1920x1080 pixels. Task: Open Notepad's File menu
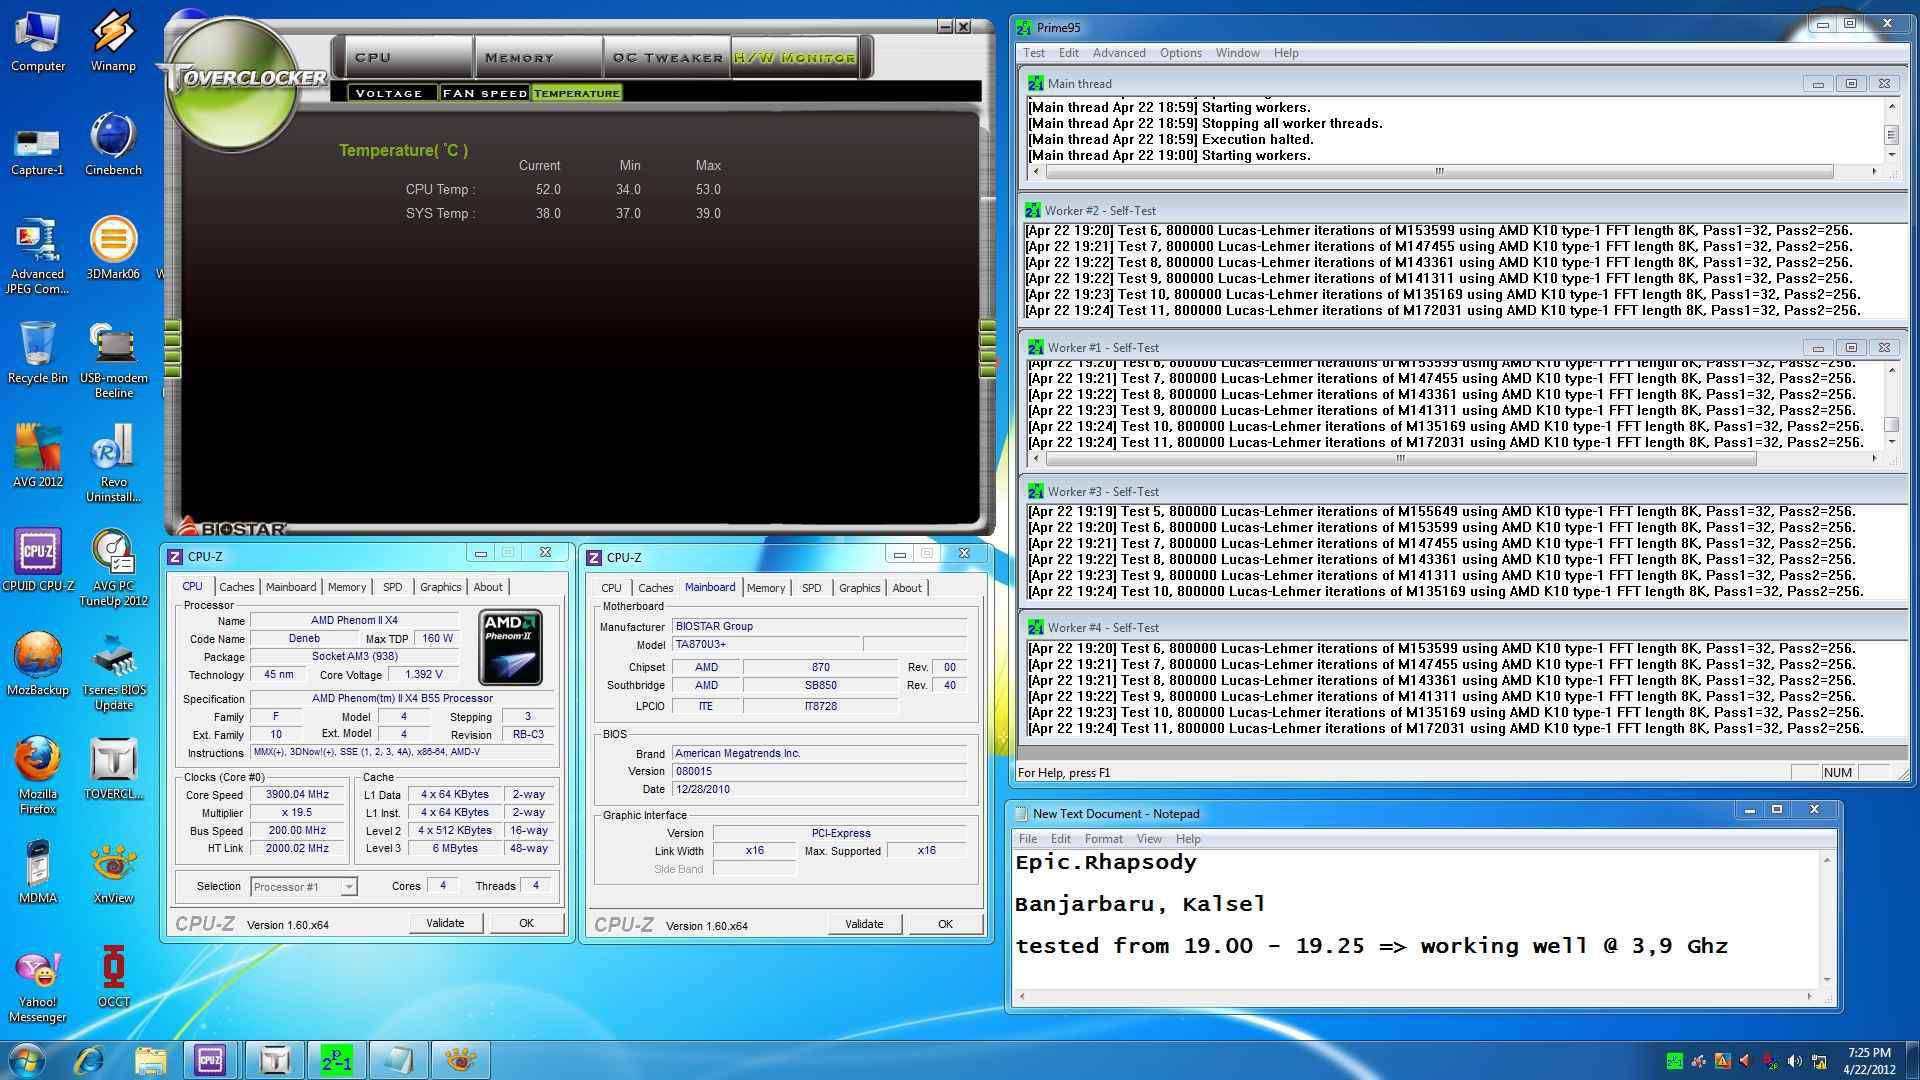[1027, 839]
